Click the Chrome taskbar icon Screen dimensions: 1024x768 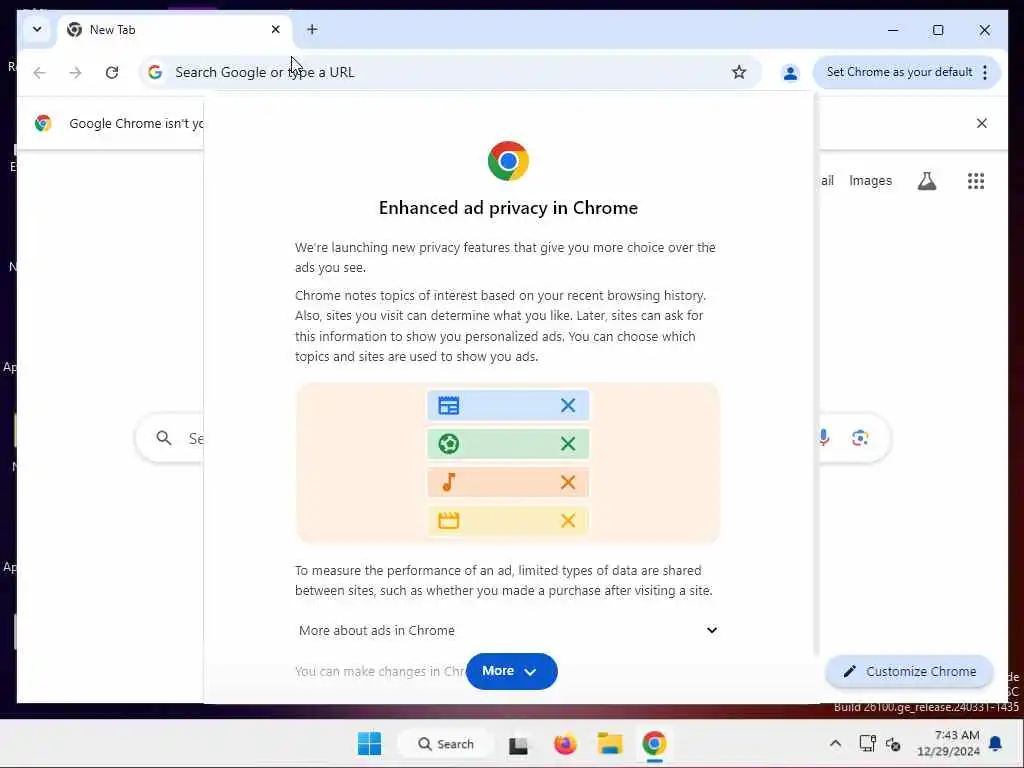click(x=654, y=744)
